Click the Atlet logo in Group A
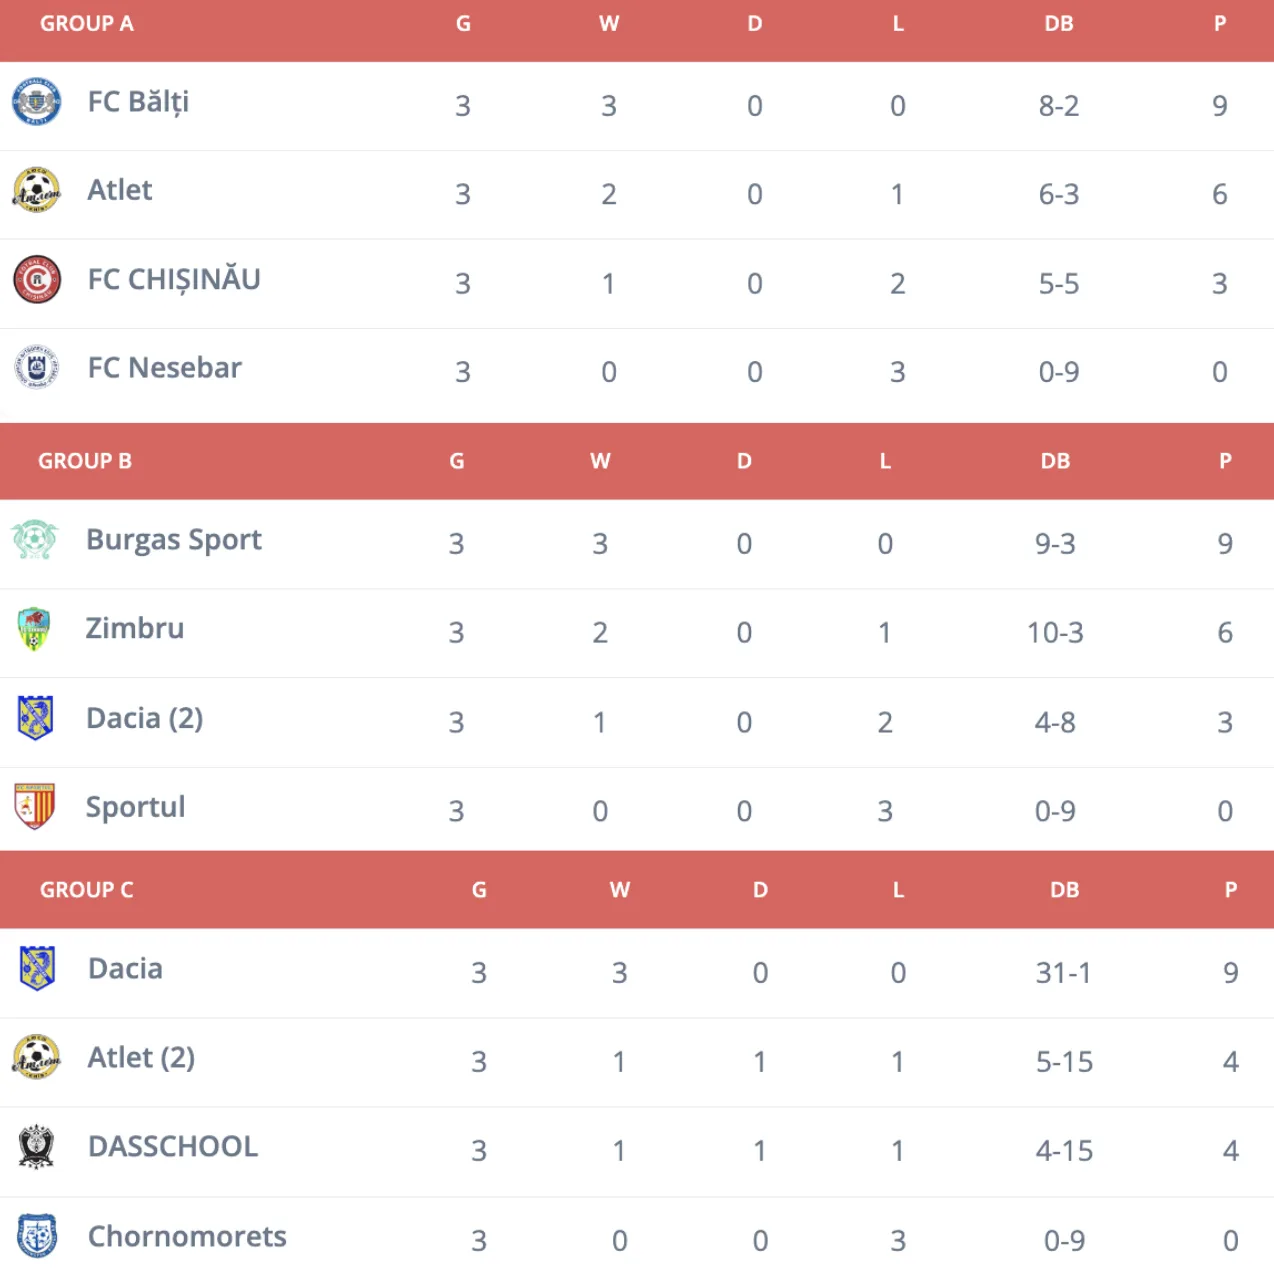This screenshot has width=1274, height=1270. click(36, 190)
